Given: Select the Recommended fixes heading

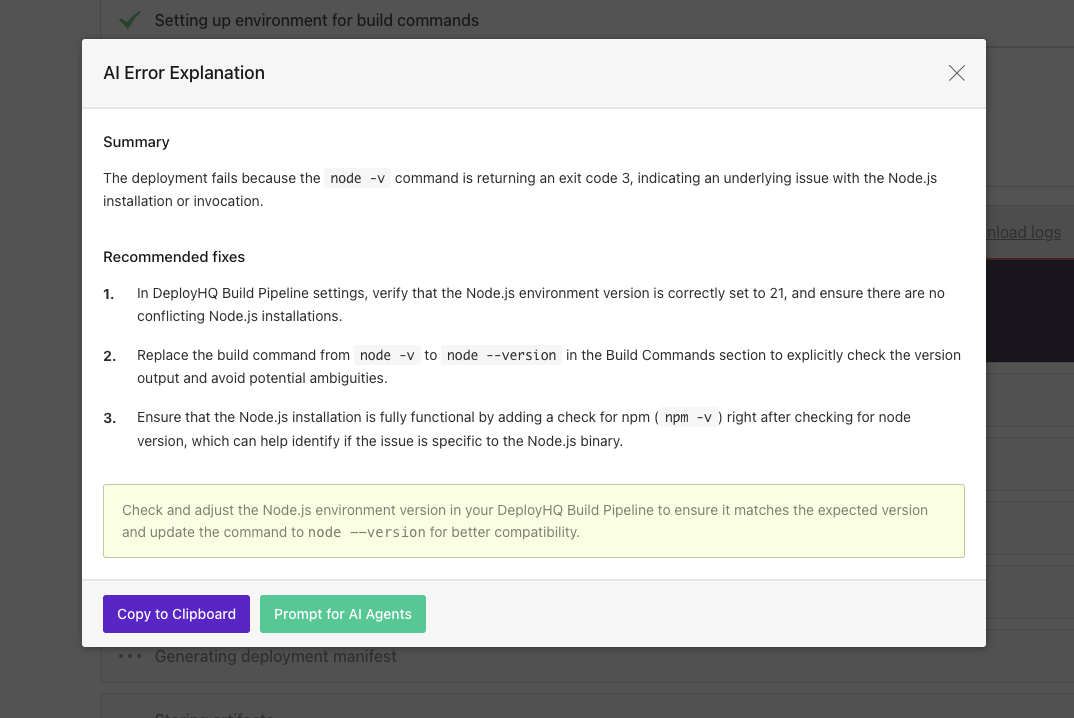Looking at the screenshot, I should [174, 257].
